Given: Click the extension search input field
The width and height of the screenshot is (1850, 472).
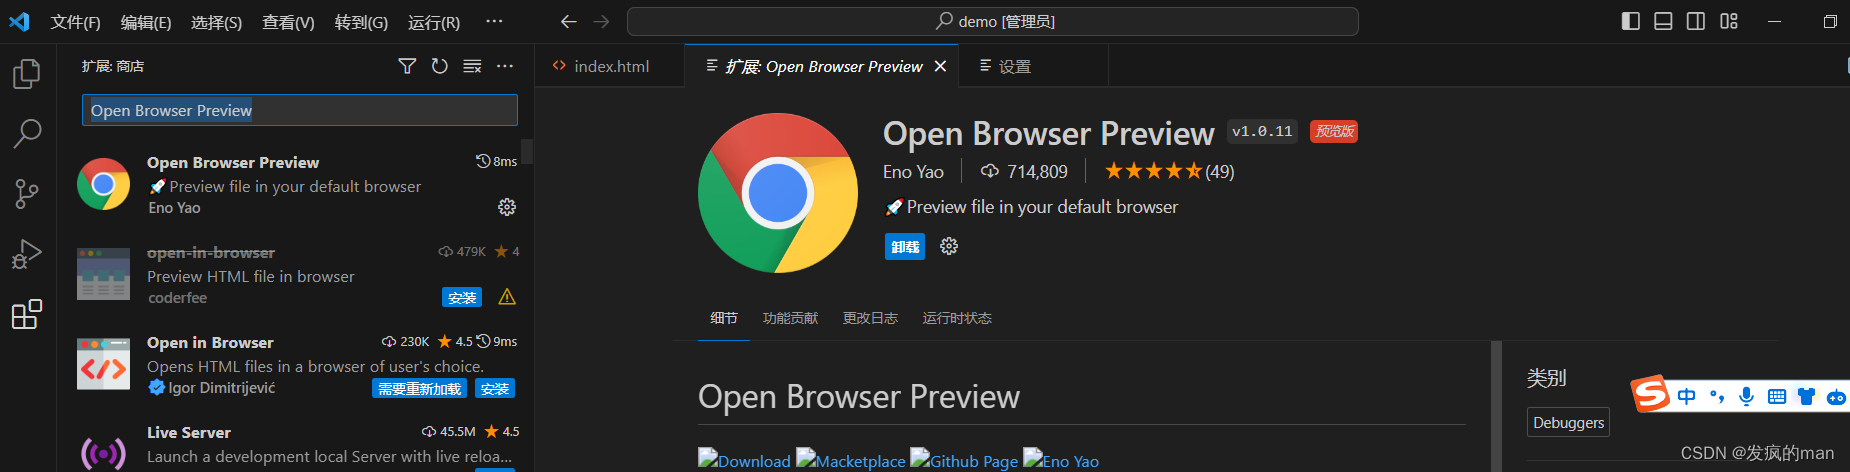Looking at the screenshot, I should click(300, 110).
